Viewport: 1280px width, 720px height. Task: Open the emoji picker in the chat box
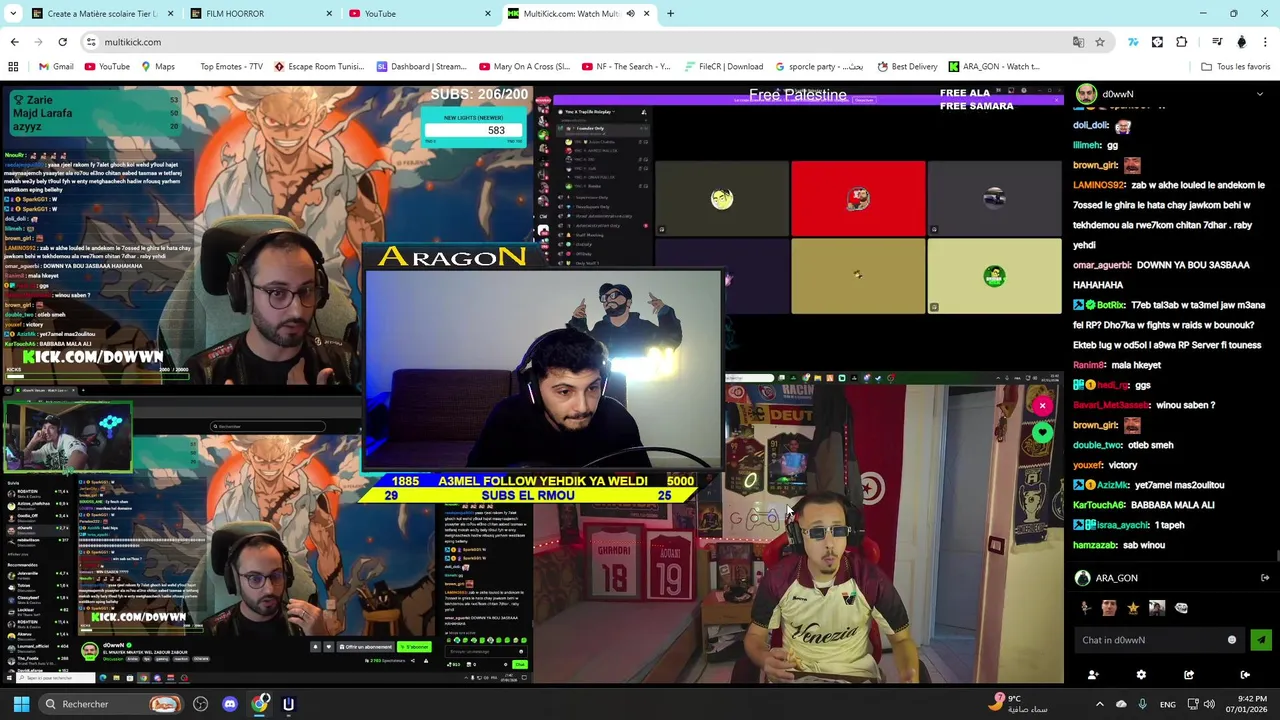tap(1232, 640)
